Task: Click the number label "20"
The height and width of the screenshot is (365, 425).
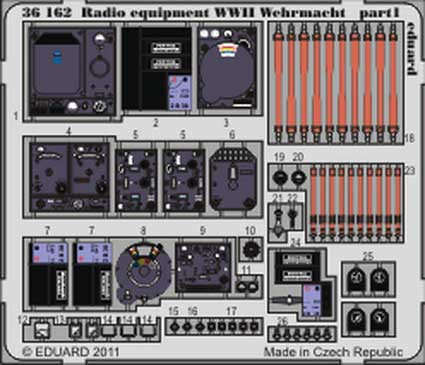Action: [x=298, y=157]
